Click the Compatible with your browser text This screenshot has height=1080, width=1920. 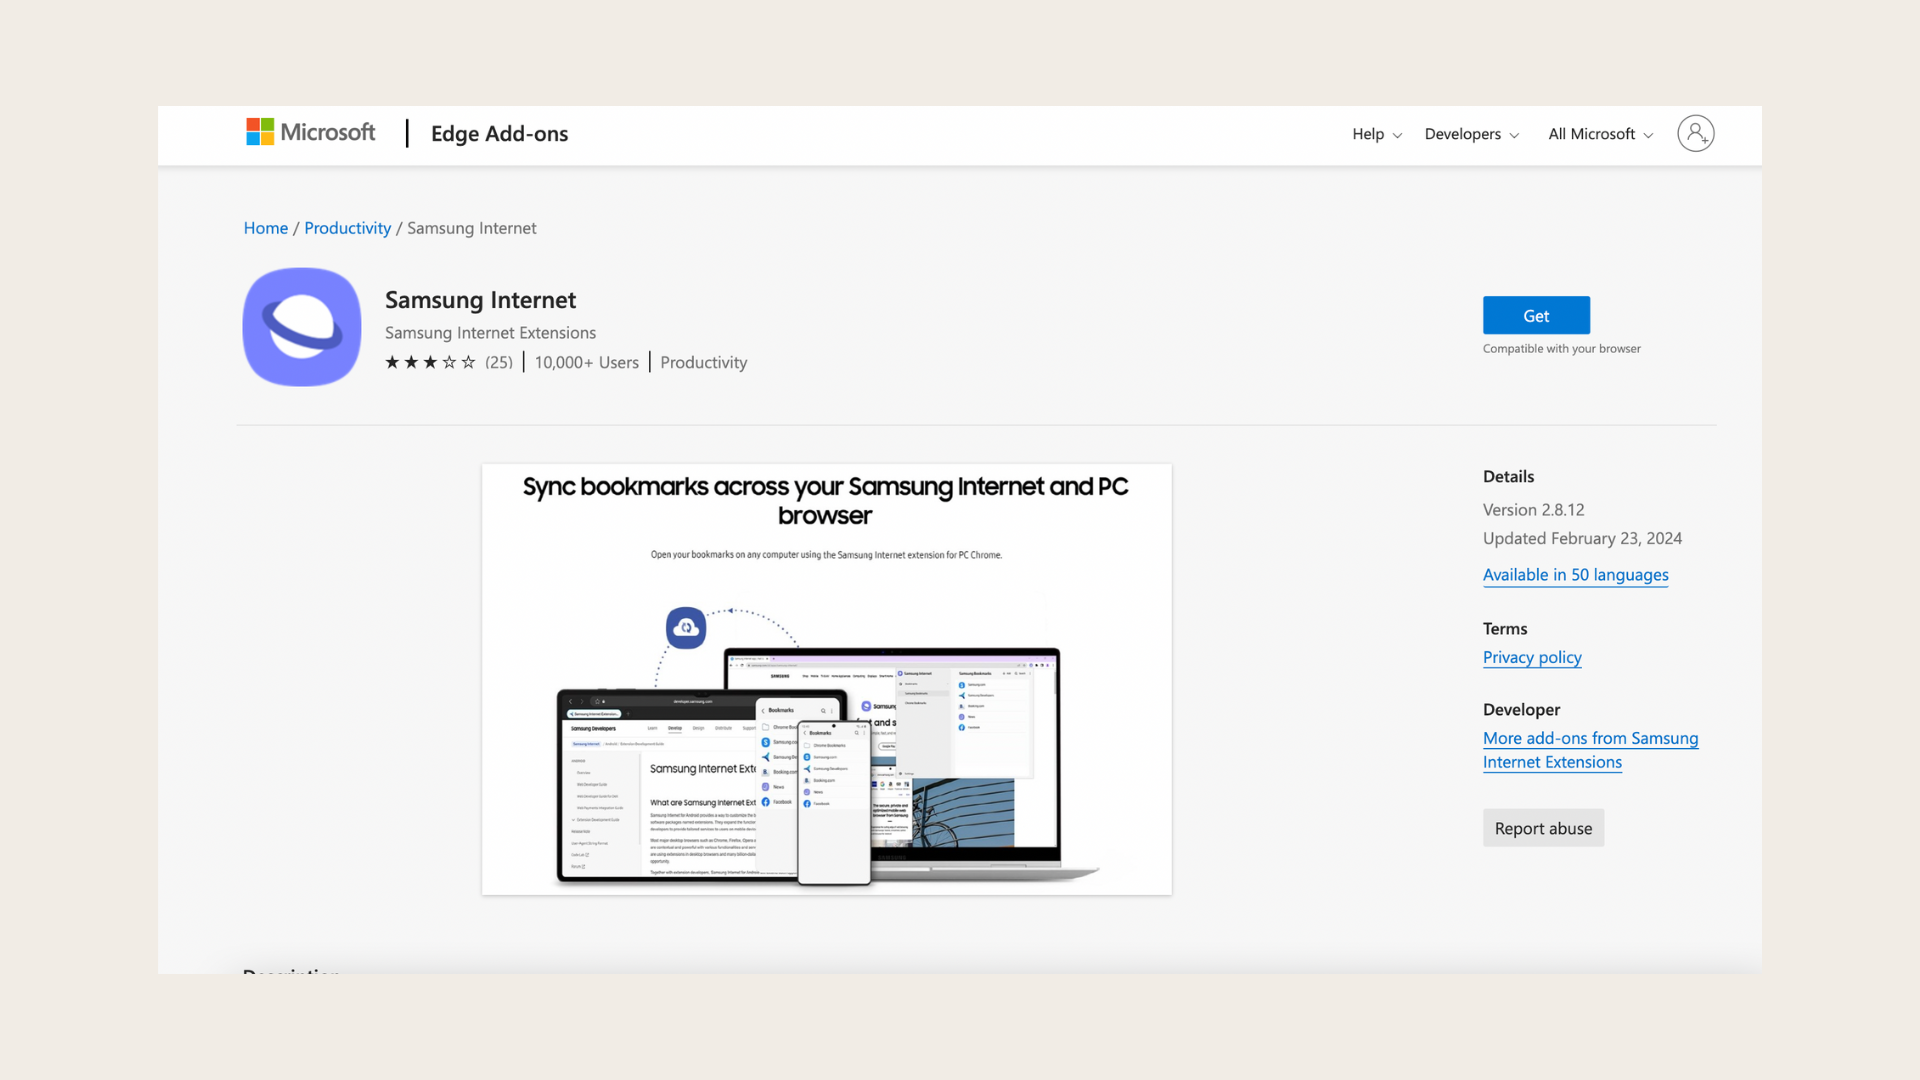click(1561, 349)
